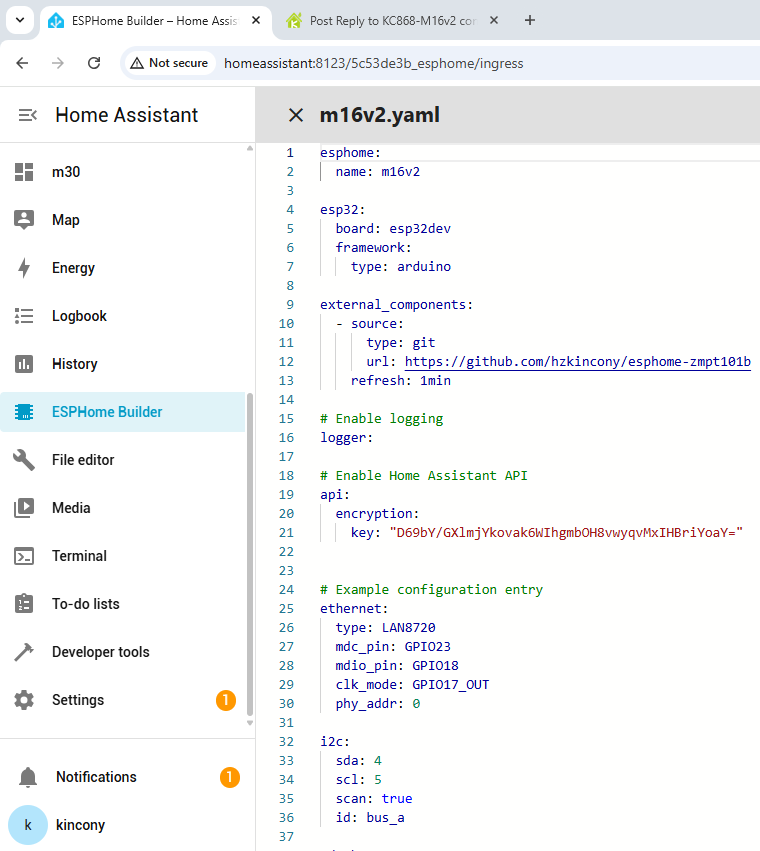The height and width of the screenshot is (851, 760).
Task: Open a new browser tab
Action: tap(530, 20)
